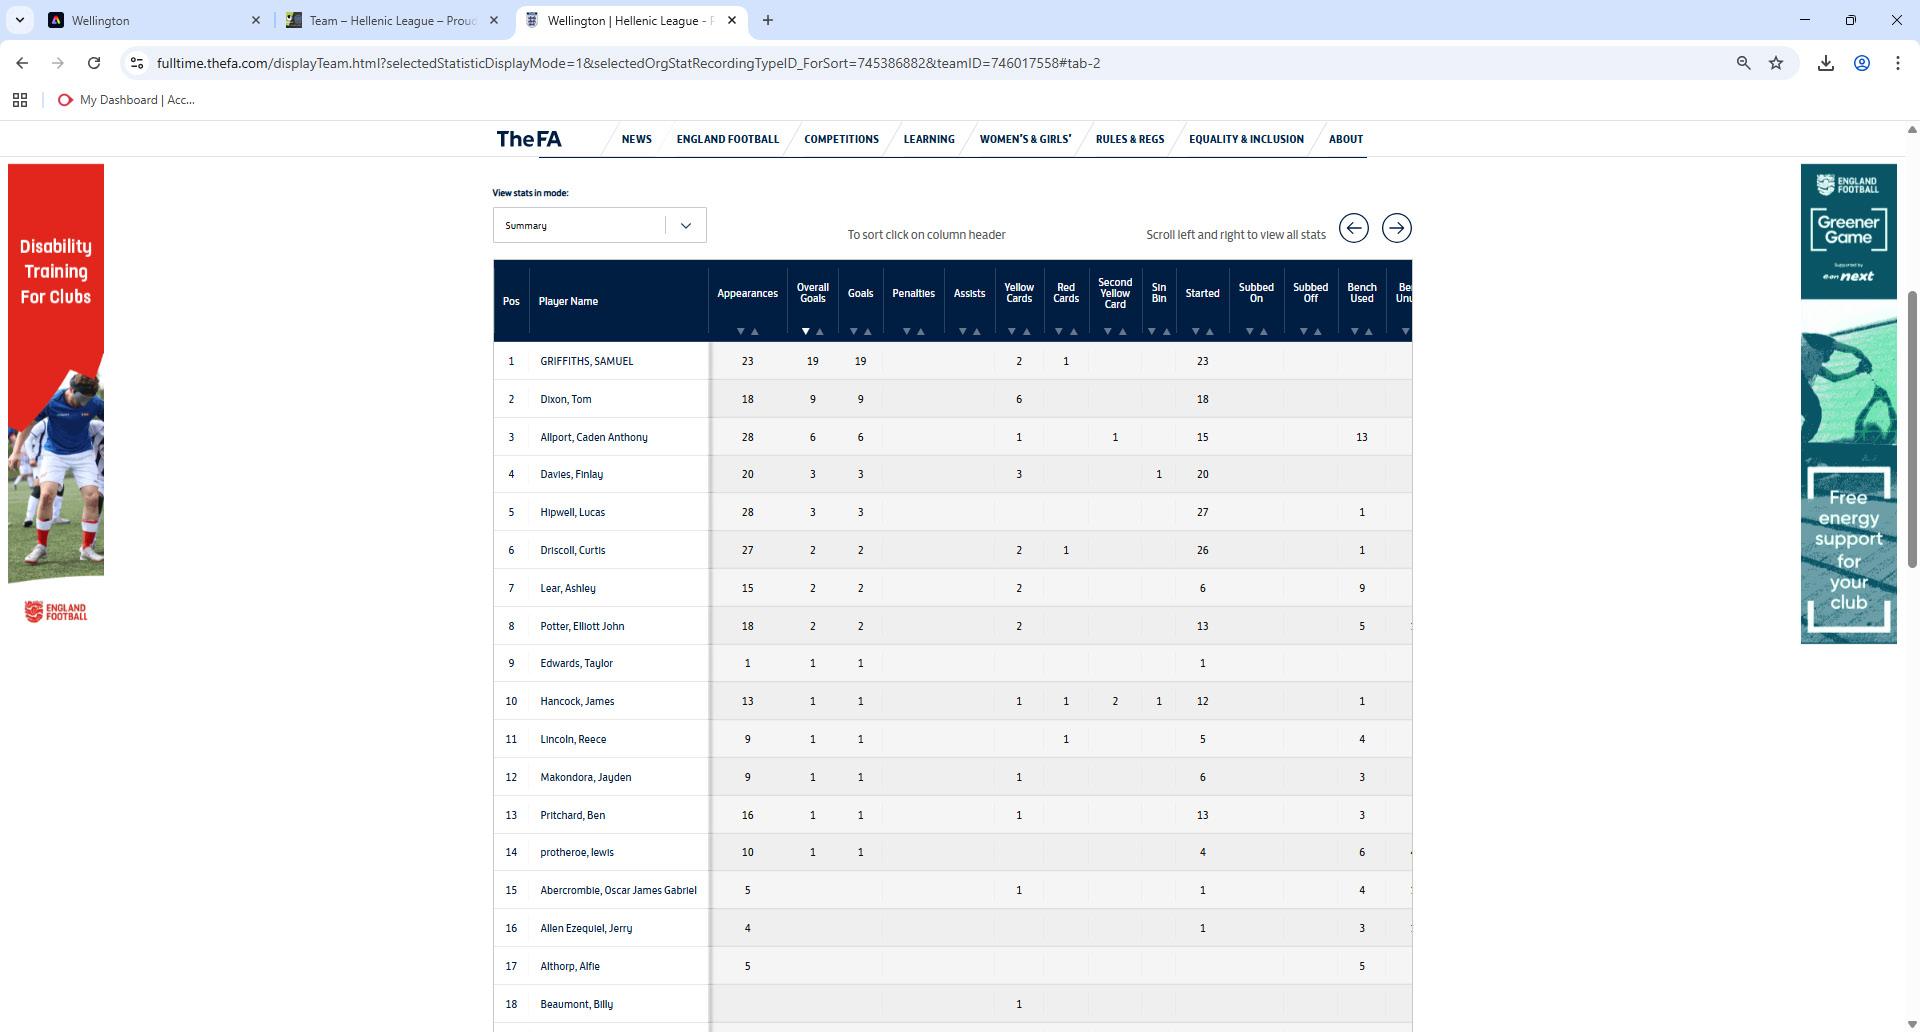Open the ABOUT menu item
The image size is (1920, 1032).
click(x=1345, y=139)
